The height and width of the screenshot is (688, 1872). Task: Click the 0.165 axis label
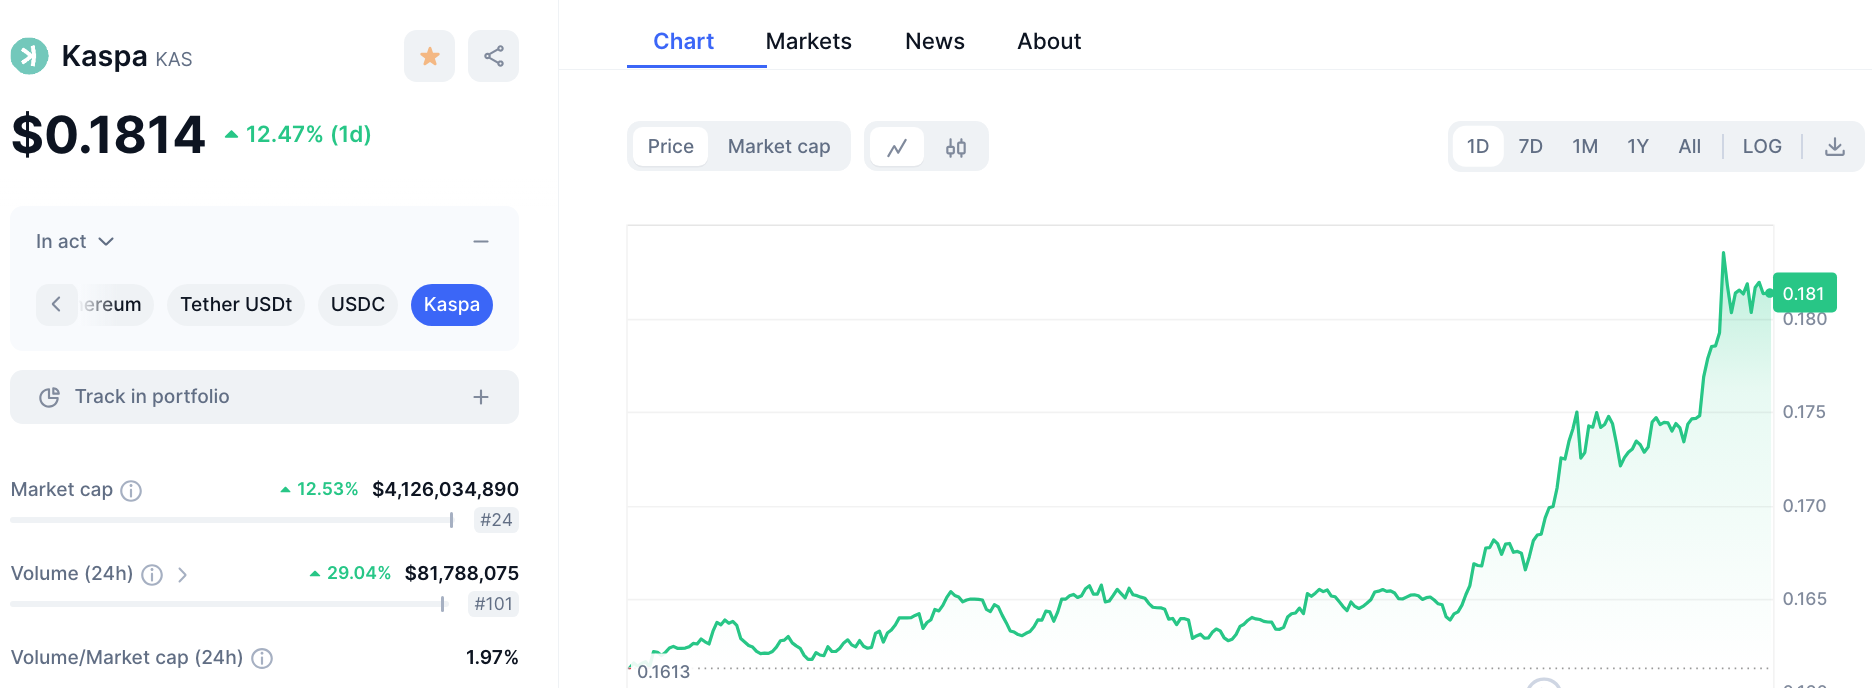click(1804, 599)
